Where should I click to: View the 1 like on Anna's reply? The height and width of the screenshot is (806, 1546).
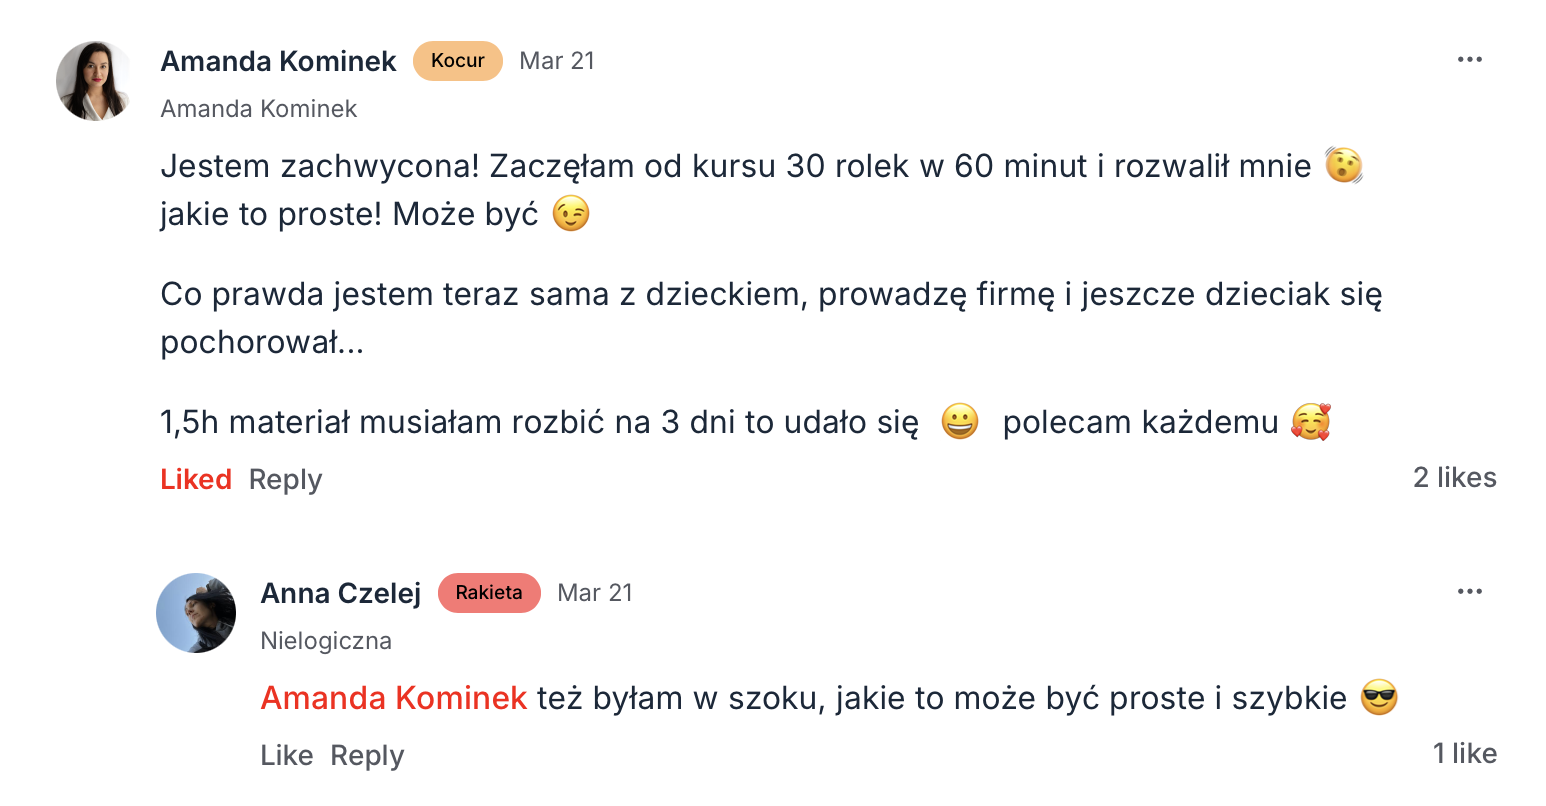coord(1464,754)
